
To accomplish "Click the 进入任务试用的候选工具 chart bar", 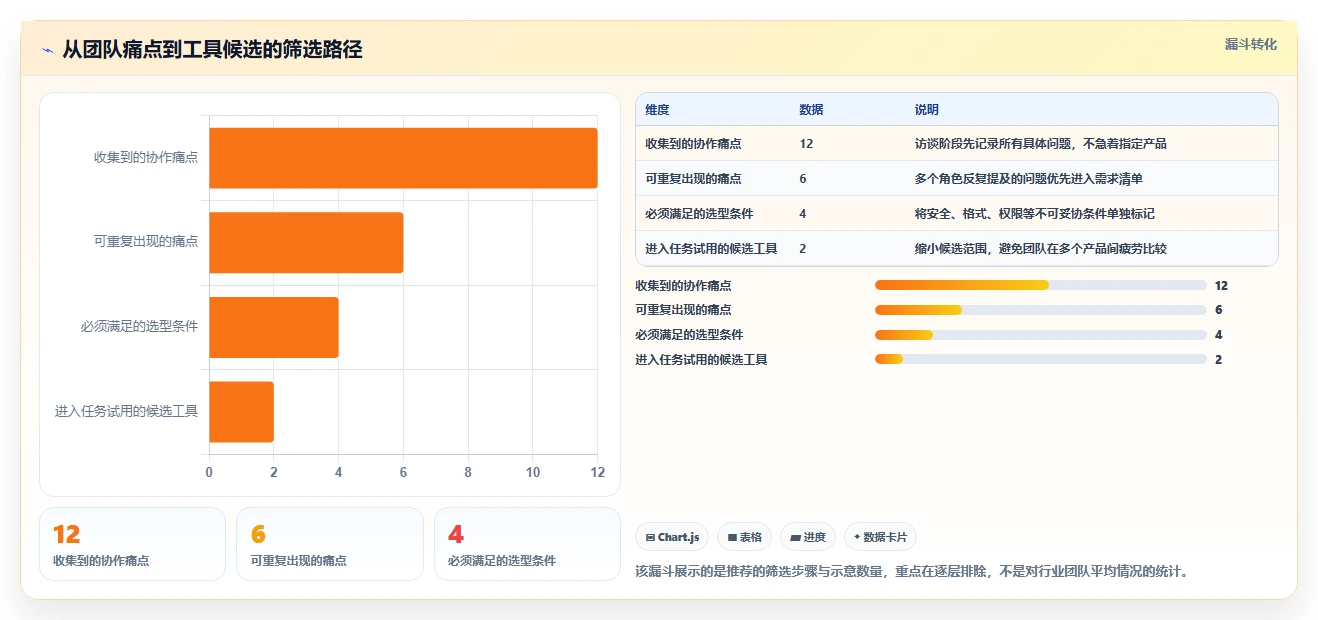I will click(241, 412).
